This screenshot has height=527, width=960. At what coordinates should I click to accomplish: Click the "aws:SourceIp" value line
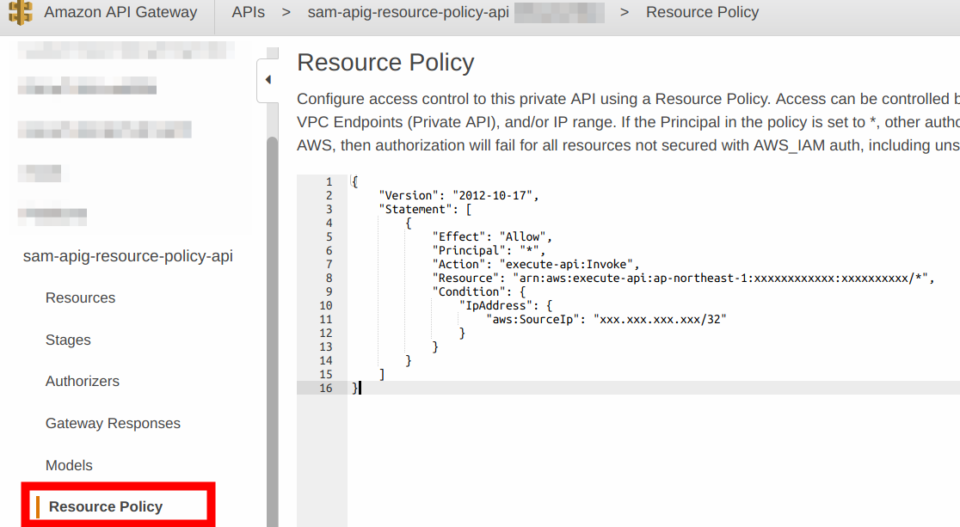[606, 320]
